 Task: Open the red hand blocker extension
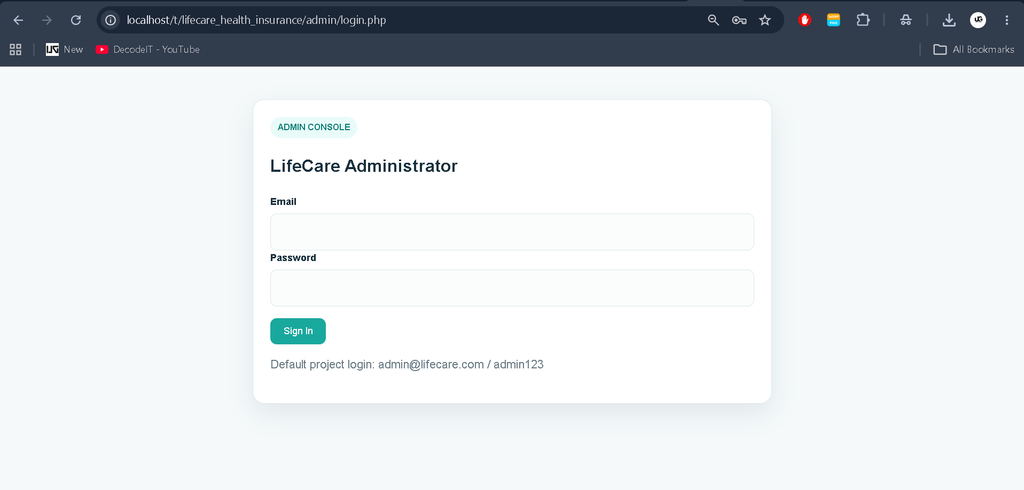805,20
